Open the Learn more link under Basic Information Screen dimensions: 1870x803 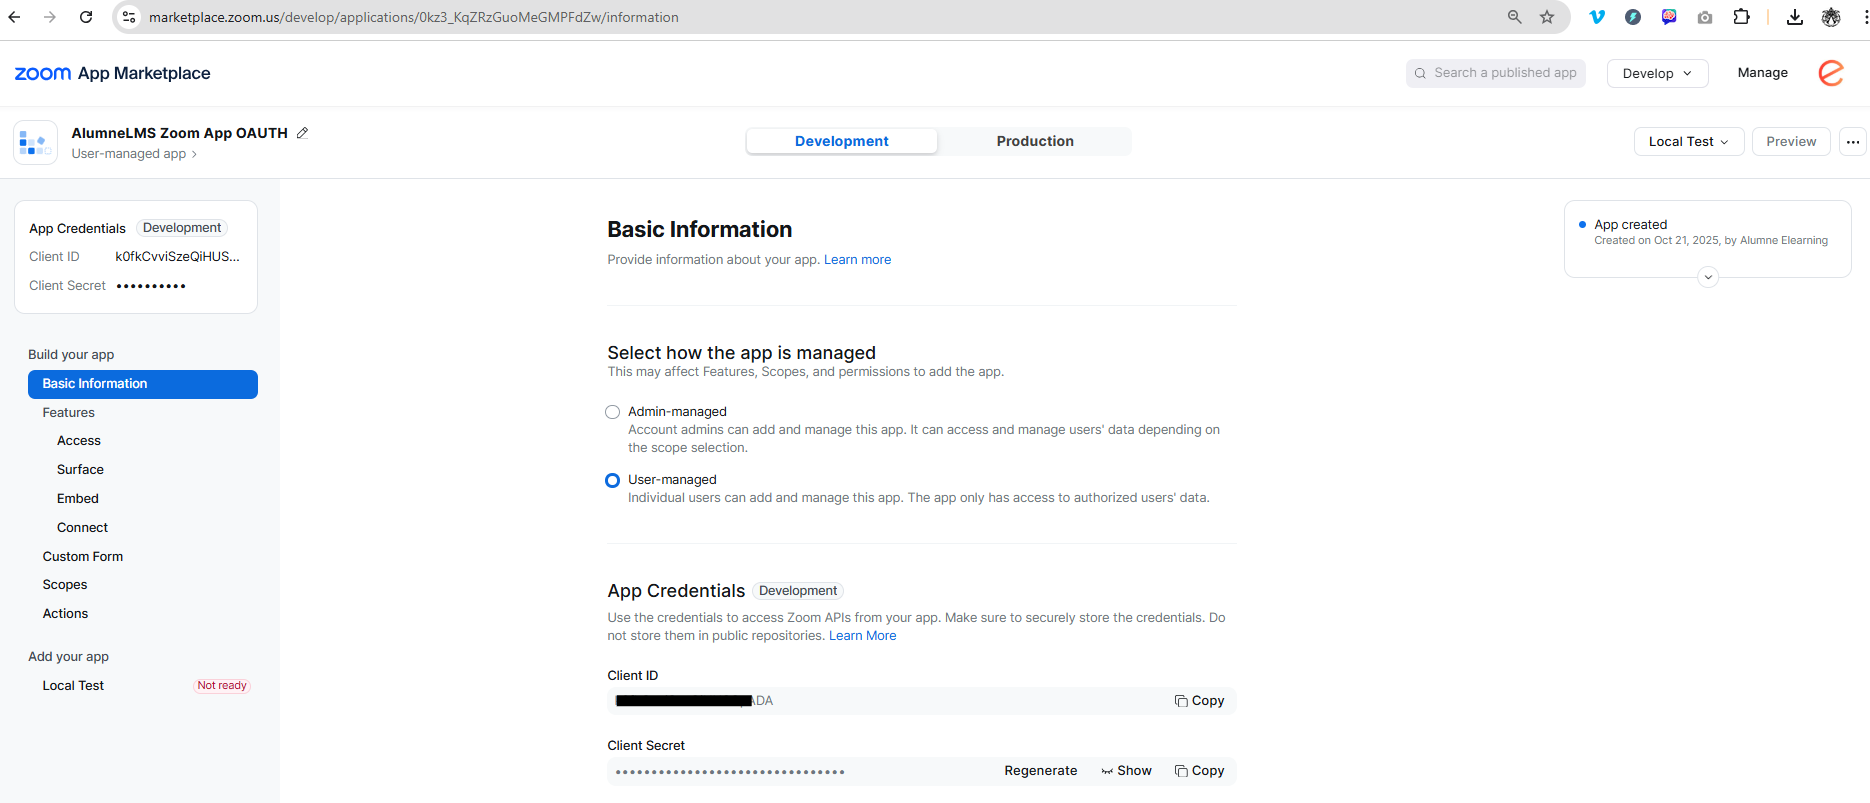click(x=857, y=260)
